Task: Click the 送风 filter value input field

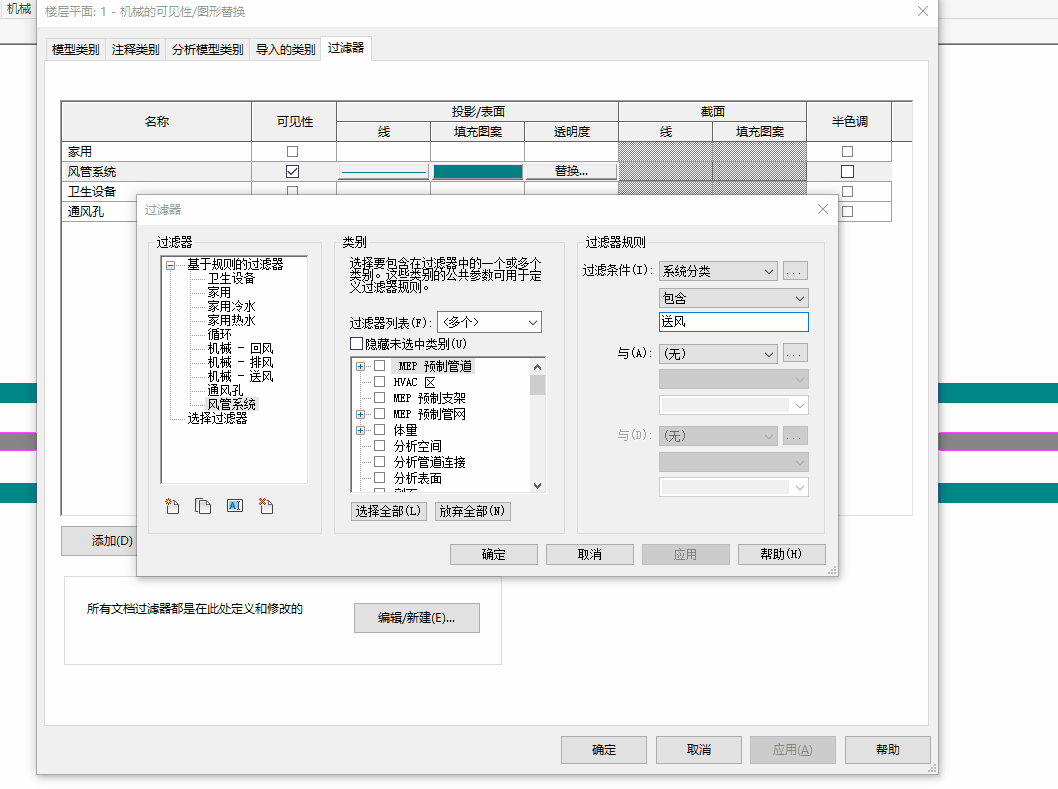Action: click(733, 321)
